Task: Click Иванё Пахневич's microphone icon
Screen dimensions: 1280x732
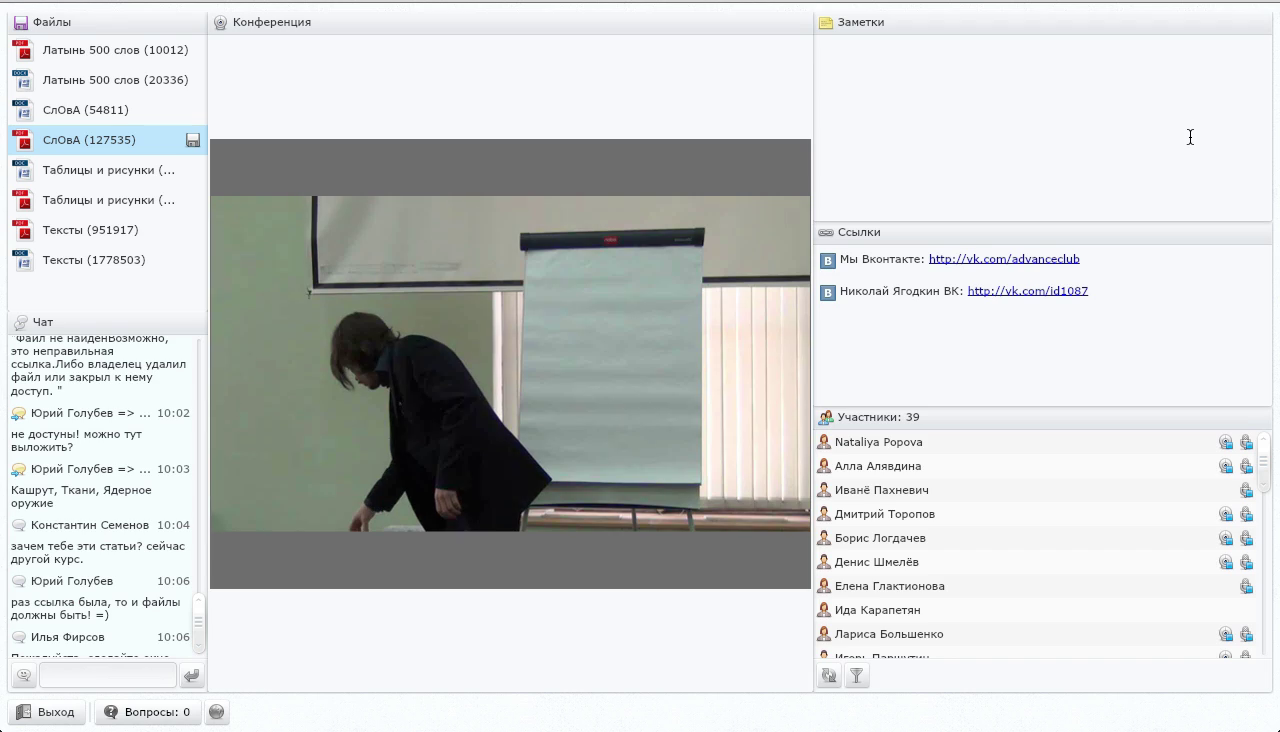Action: pyautogui.click(x=1246, y=490)
